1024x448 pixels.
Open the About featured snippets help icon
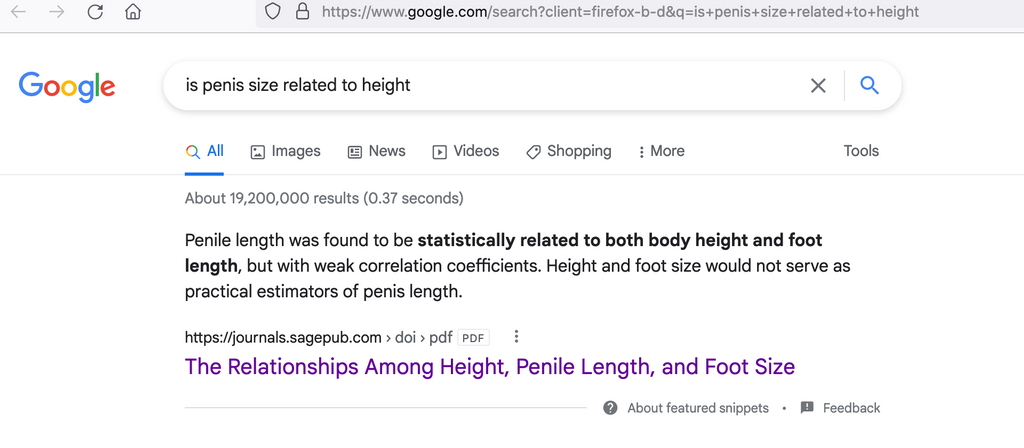pos(611,408)
